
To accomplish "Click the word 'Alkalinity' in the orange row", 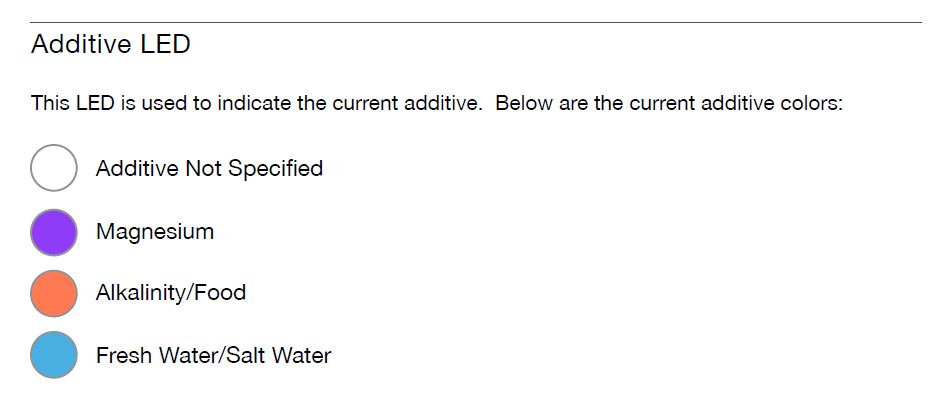I will point(142,292).
